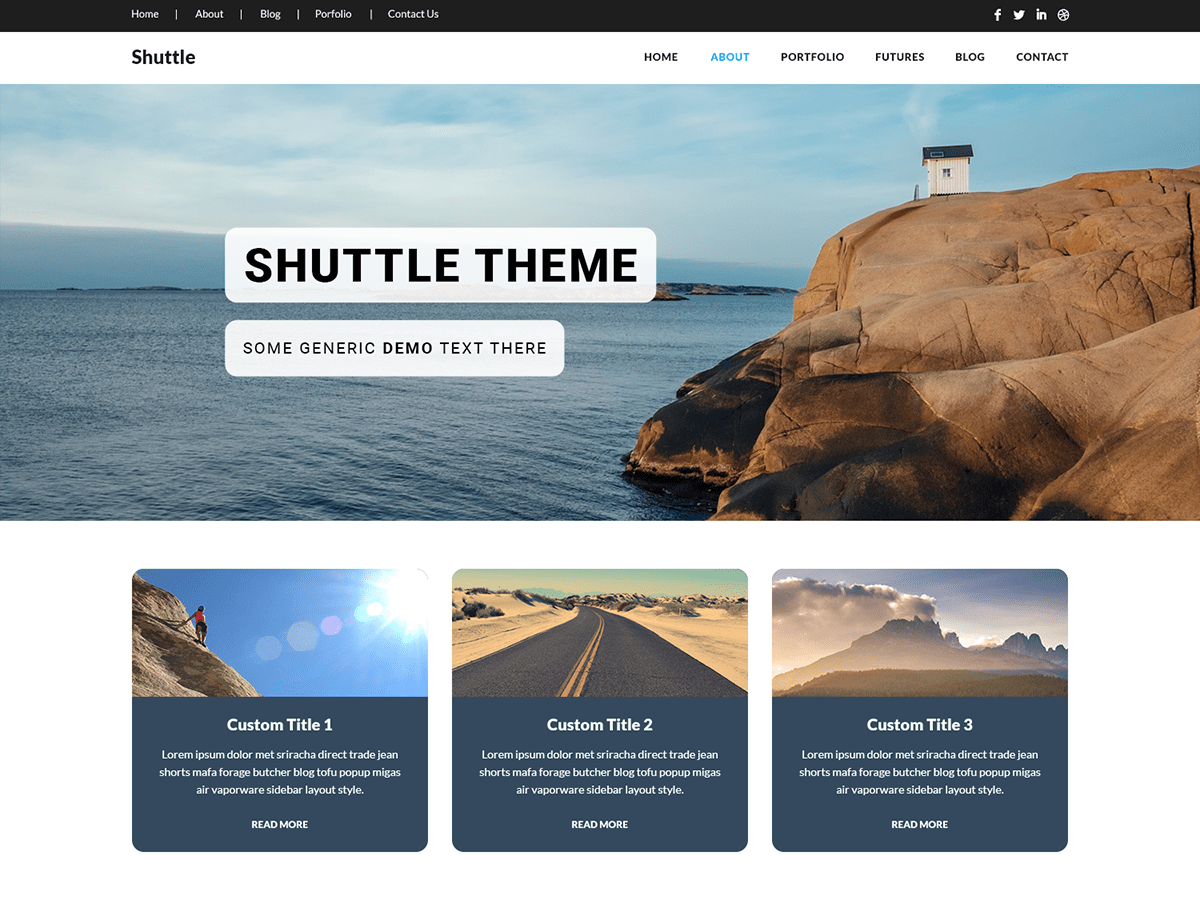Open the Dribbble icon top right
The image size is (1200, 900).
(x=1063, y=15)
